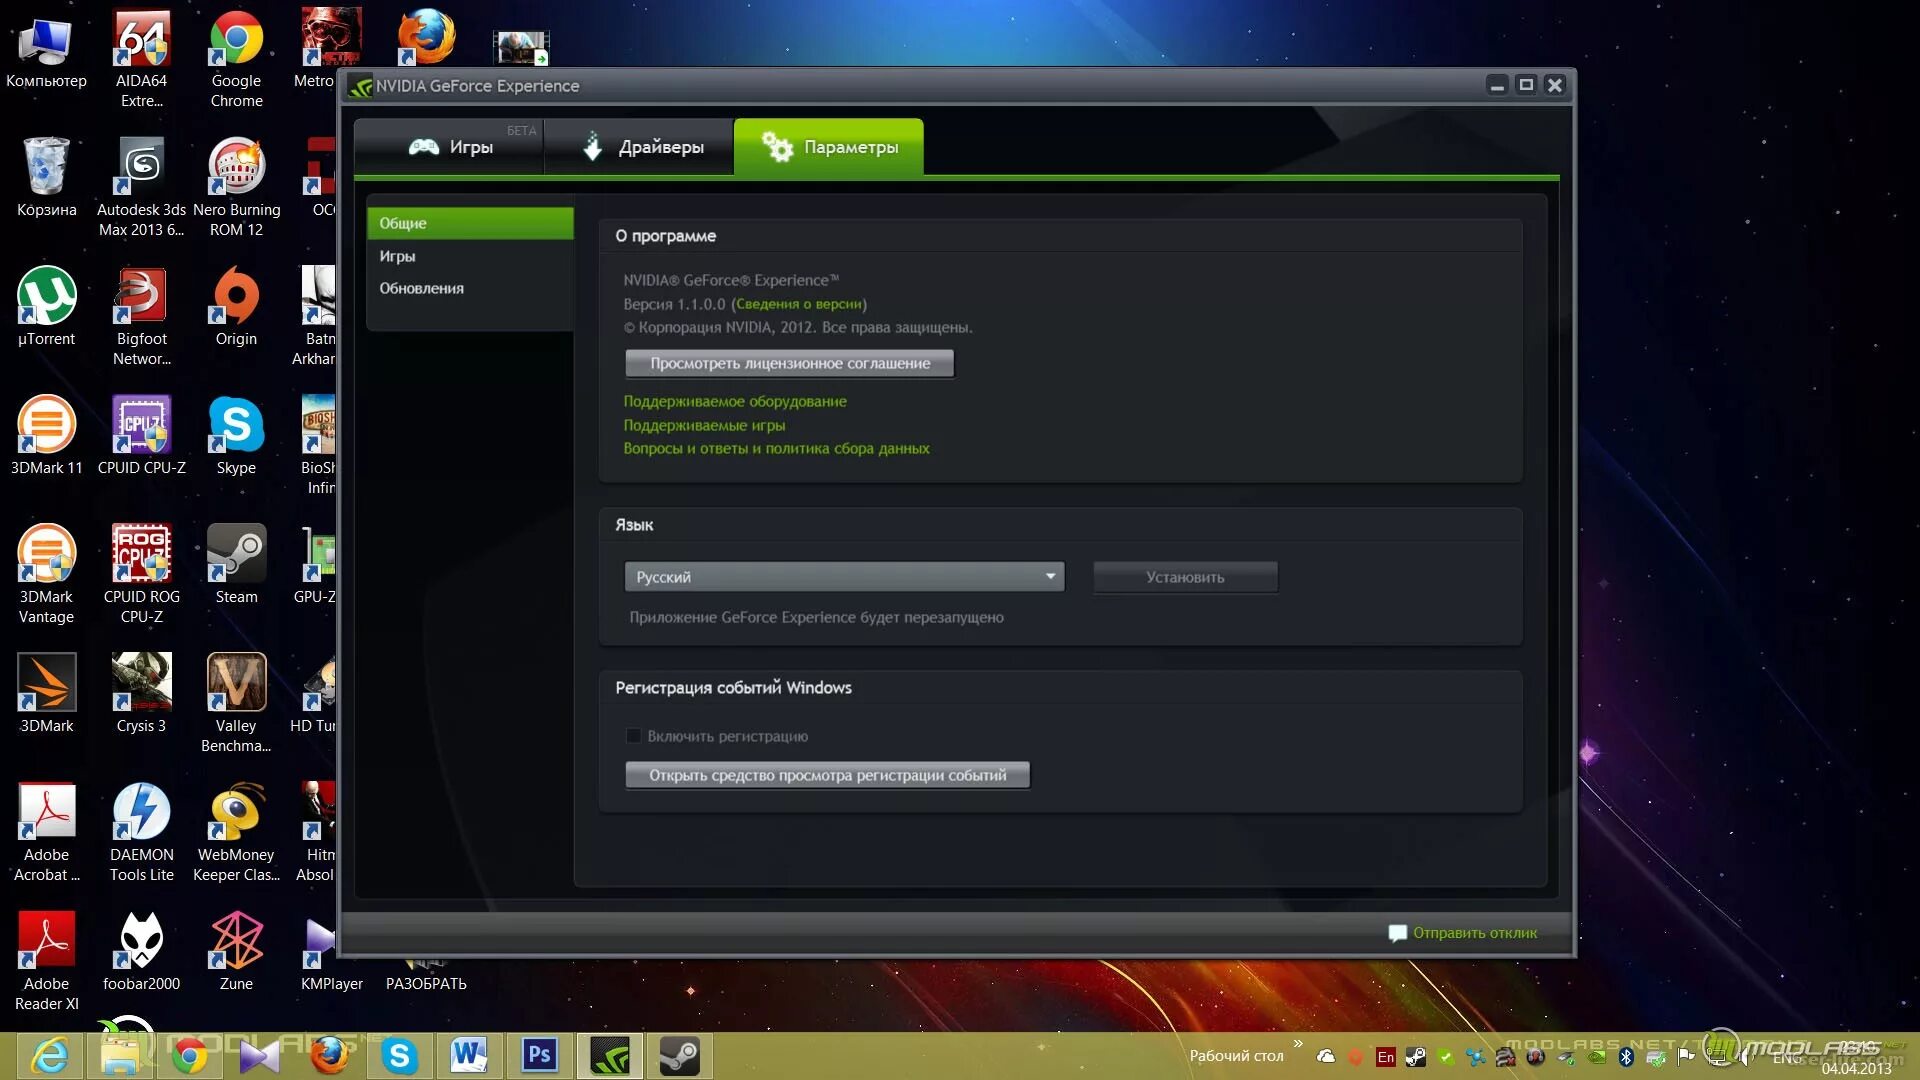Select Русский language dropdown
The height and width of the screenshot is (1080, 1920).
pos(844,576)
